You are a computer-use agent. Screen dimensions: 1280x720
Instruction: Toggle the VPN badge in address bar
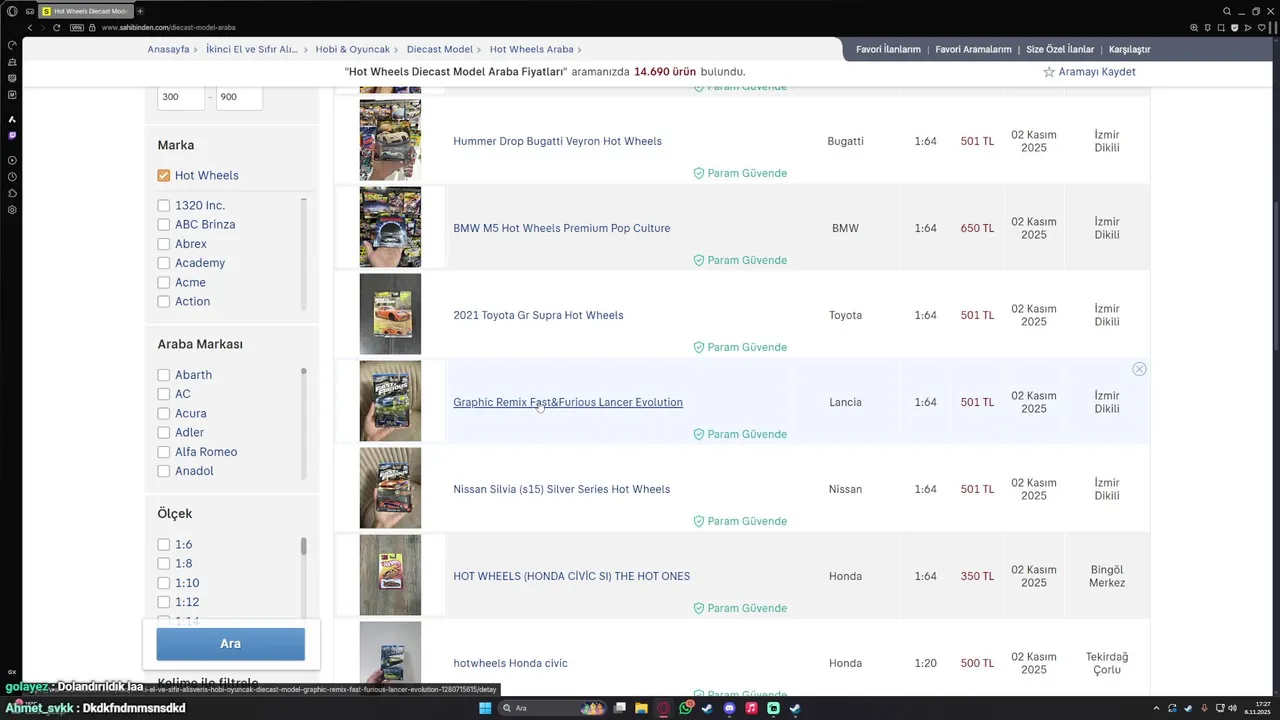click(x=77, y=27)
